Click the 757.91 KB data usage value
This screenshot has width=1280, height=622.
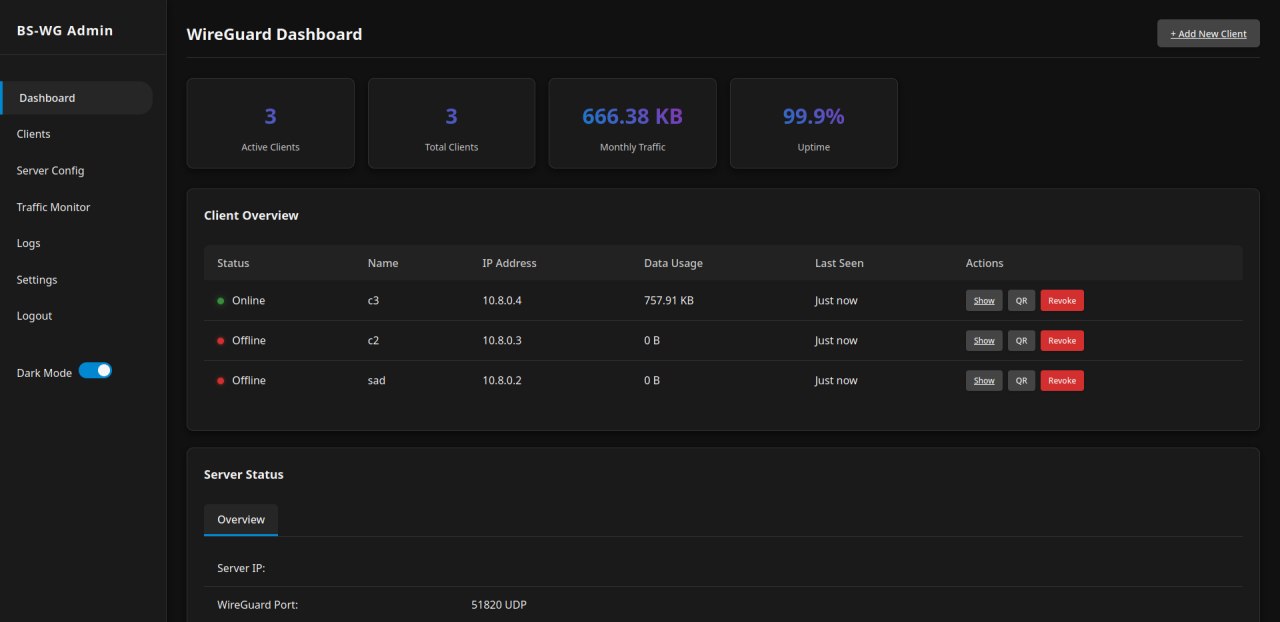tap(670, 300)
